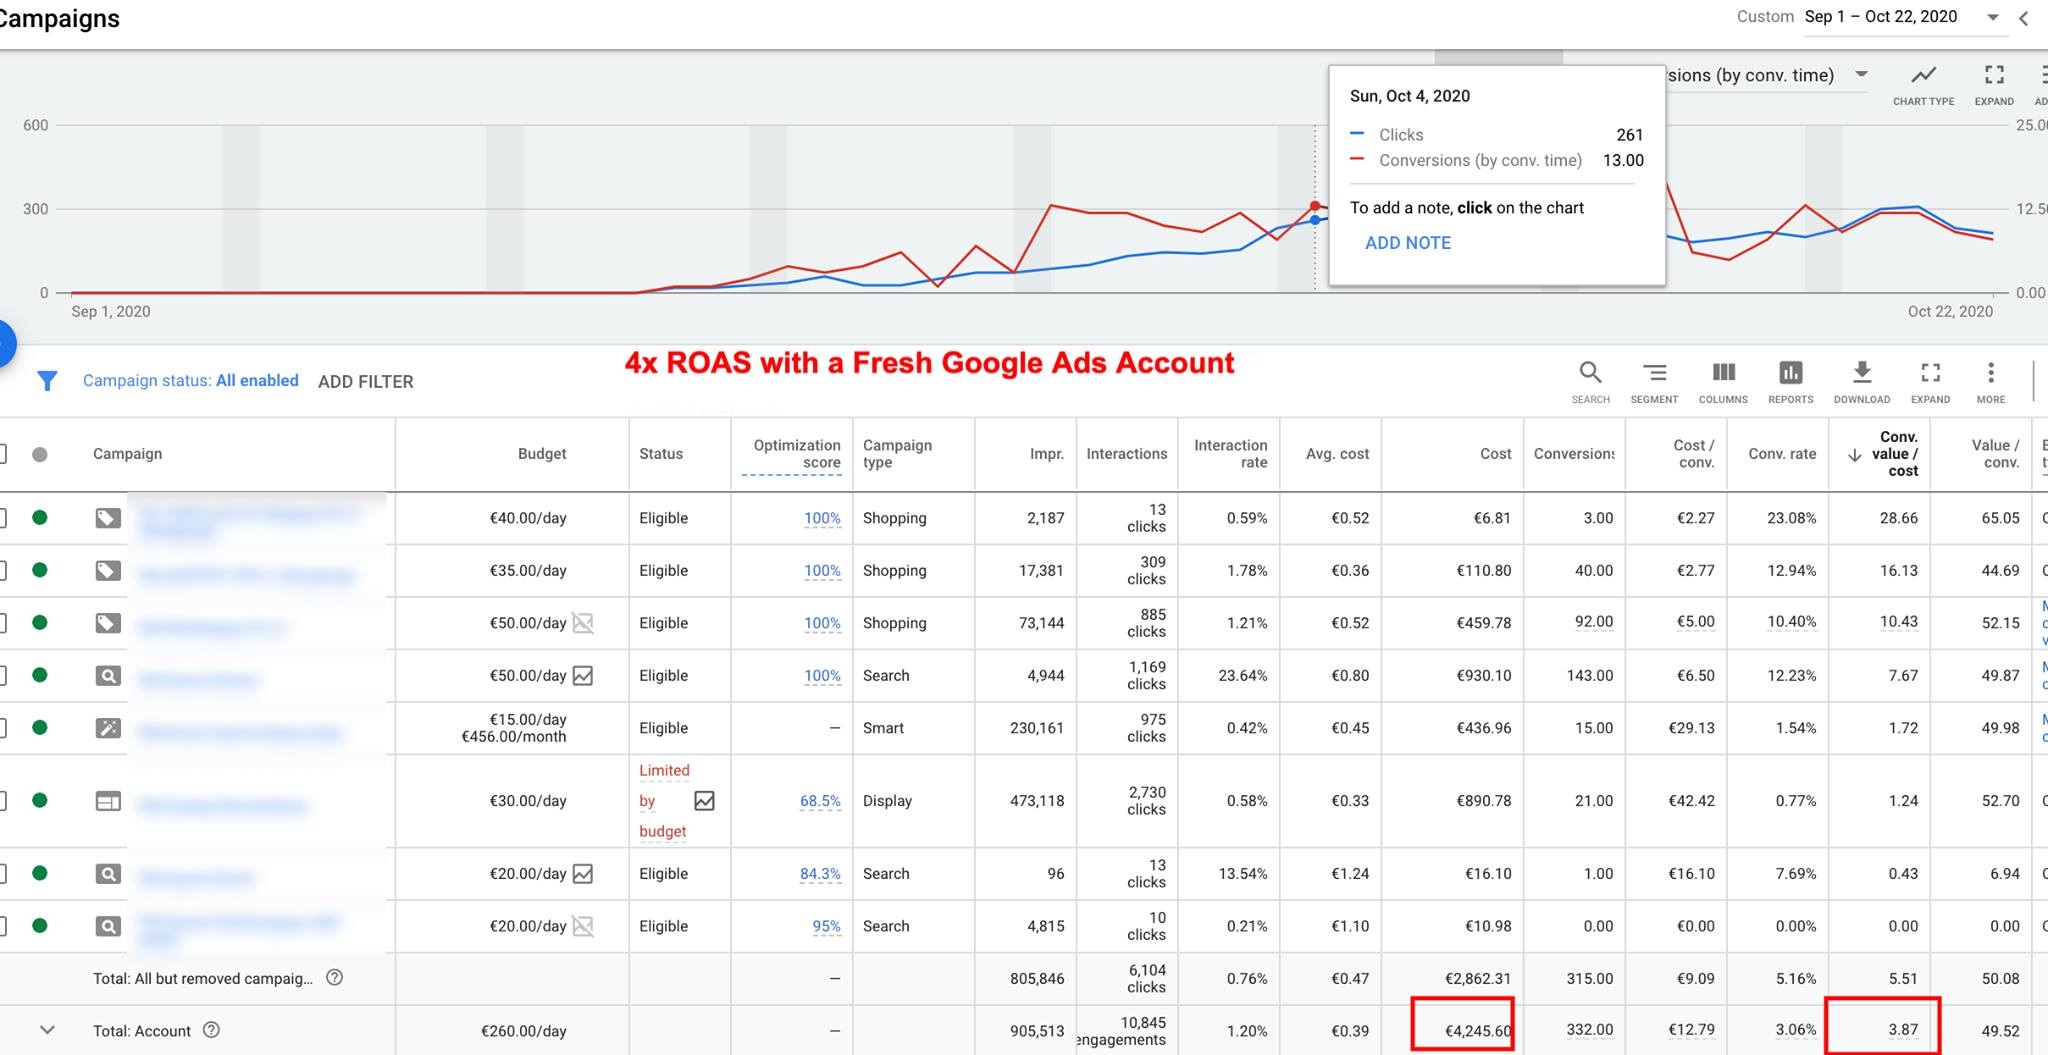
Task: Sort by the Conv. rate column header
Action: pos(1781,454)
